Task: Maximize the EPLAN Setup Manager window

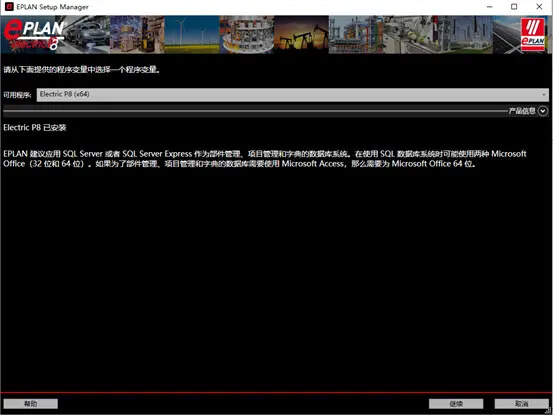Action: 514,7
